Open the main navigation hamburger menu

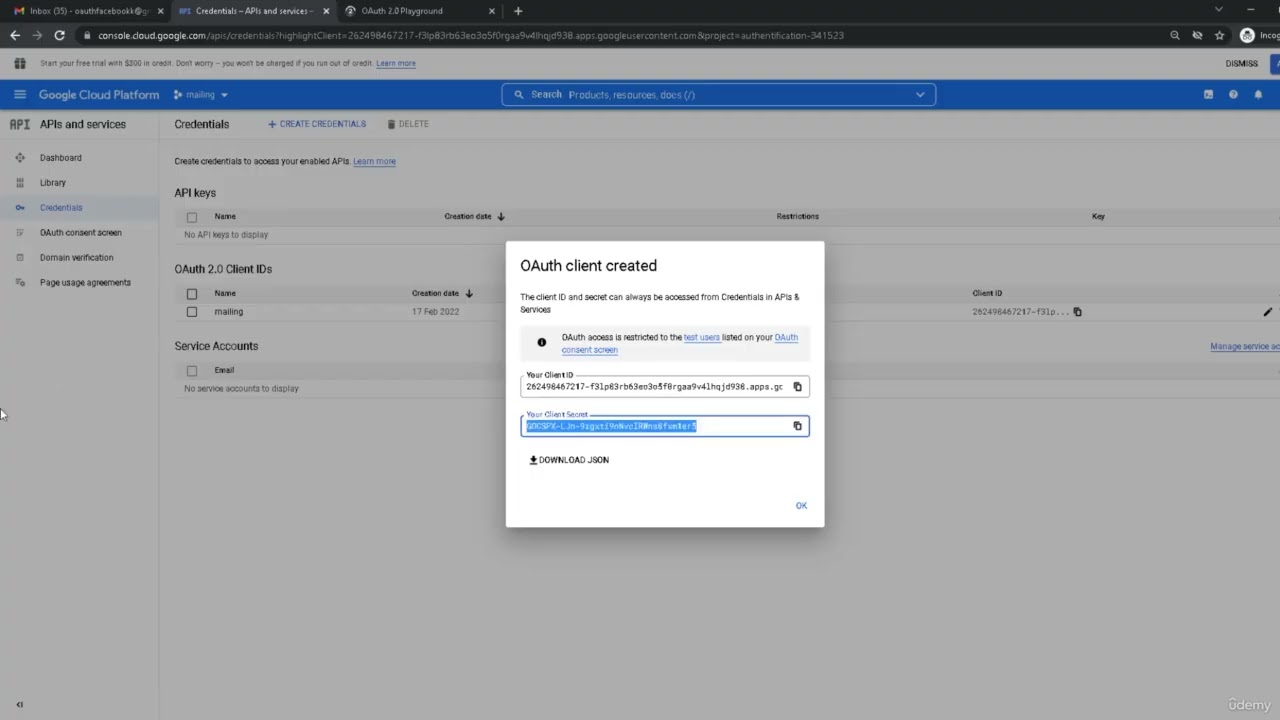coord(20,95)
